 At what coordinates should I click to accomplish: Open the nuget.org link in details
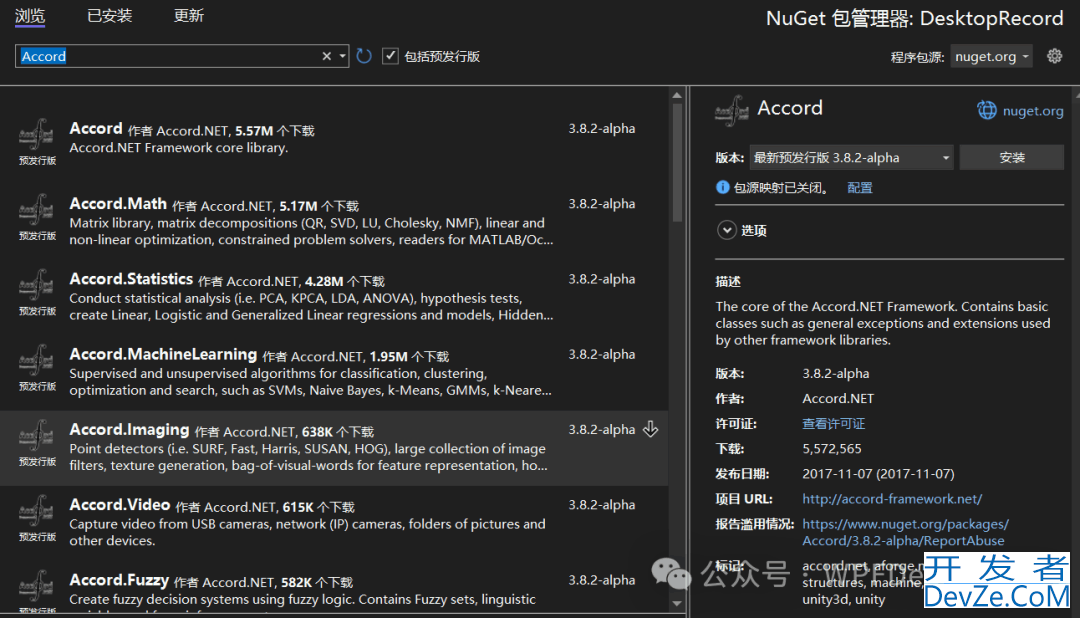coord(1032,111)
